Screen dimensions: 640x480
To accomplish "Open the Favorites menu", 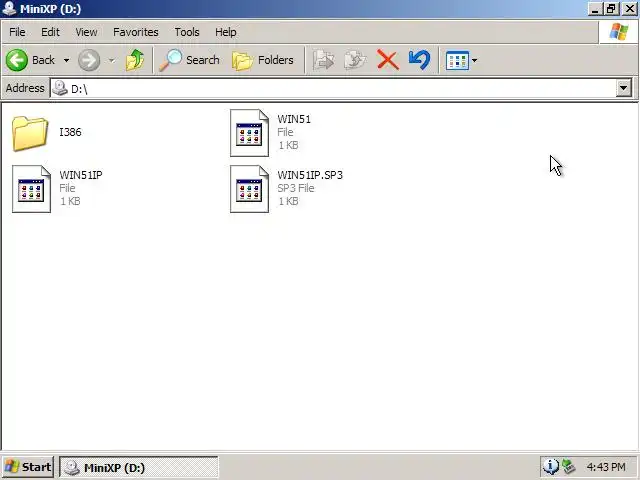I will 136,32.
